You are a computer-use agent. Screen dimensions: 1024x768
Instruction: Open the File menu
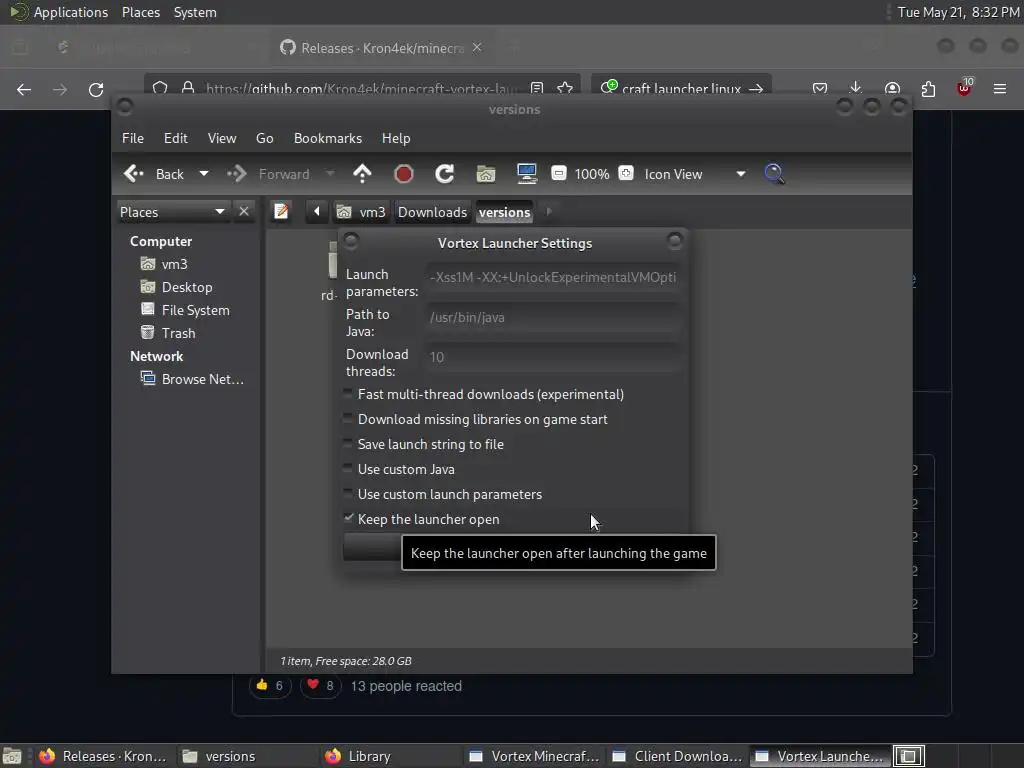point(133,138)
